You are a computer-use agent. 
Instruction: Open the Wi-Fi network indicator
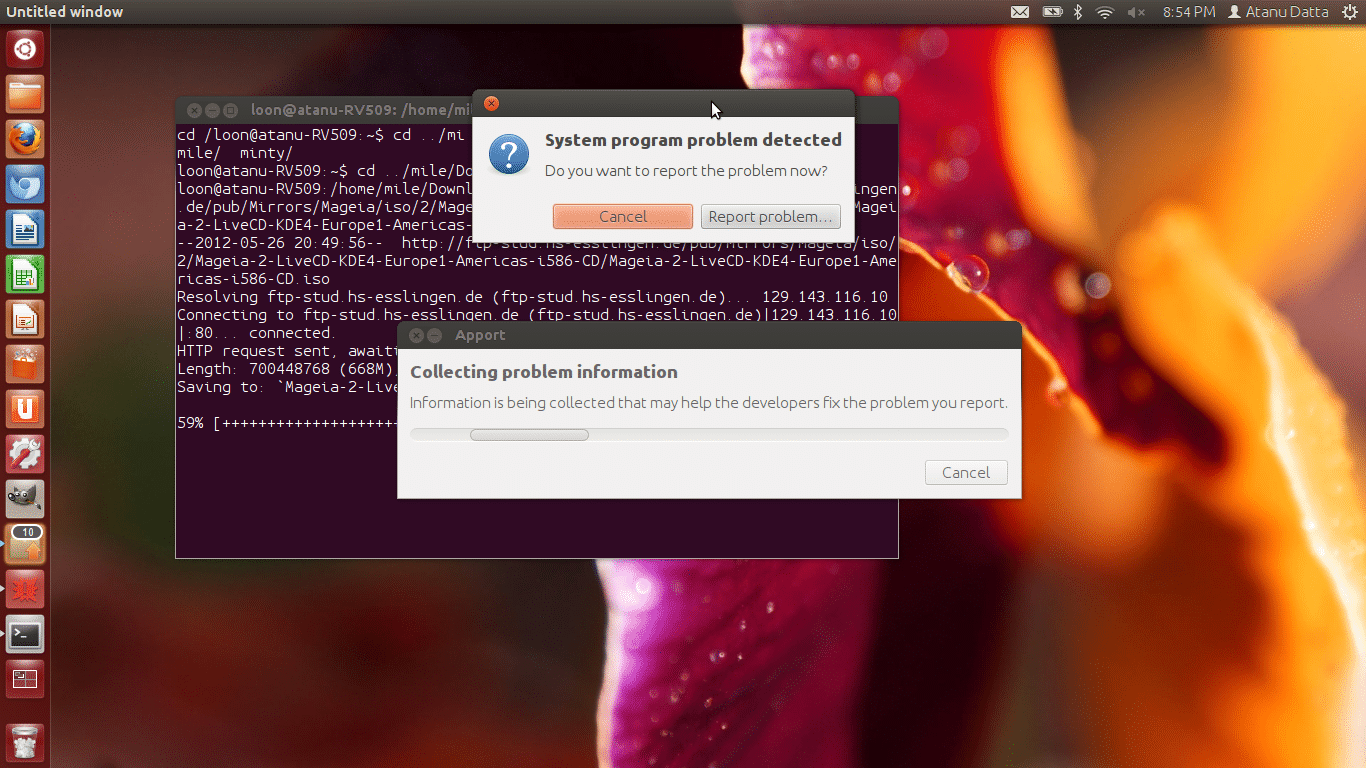pos(1105,12)
